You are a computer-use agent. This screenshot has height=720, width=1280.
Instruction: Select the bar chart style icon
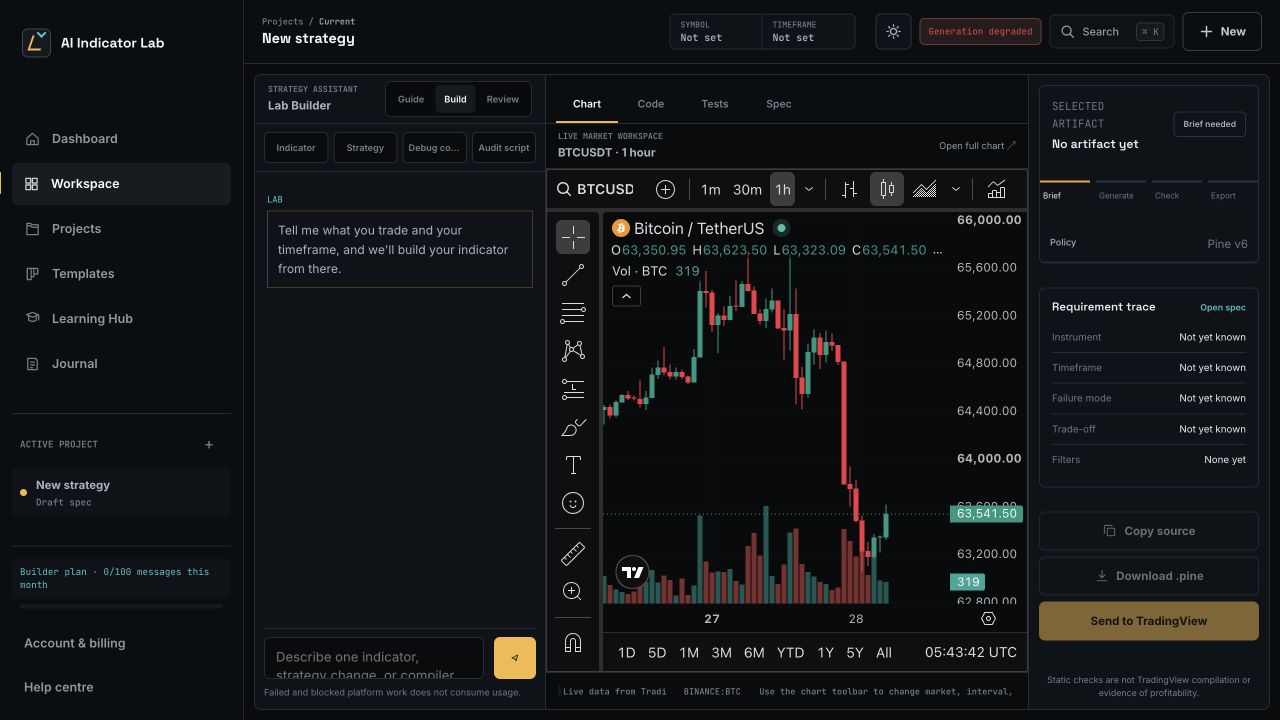point(849,189)
